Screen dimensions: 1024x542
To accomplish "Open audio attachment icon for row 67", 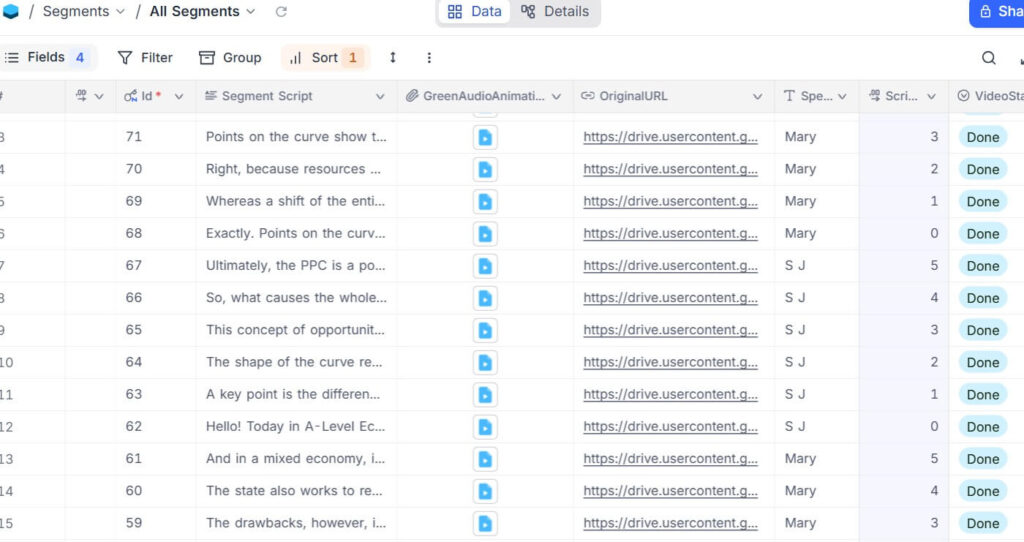I will [x=485, y=266].
